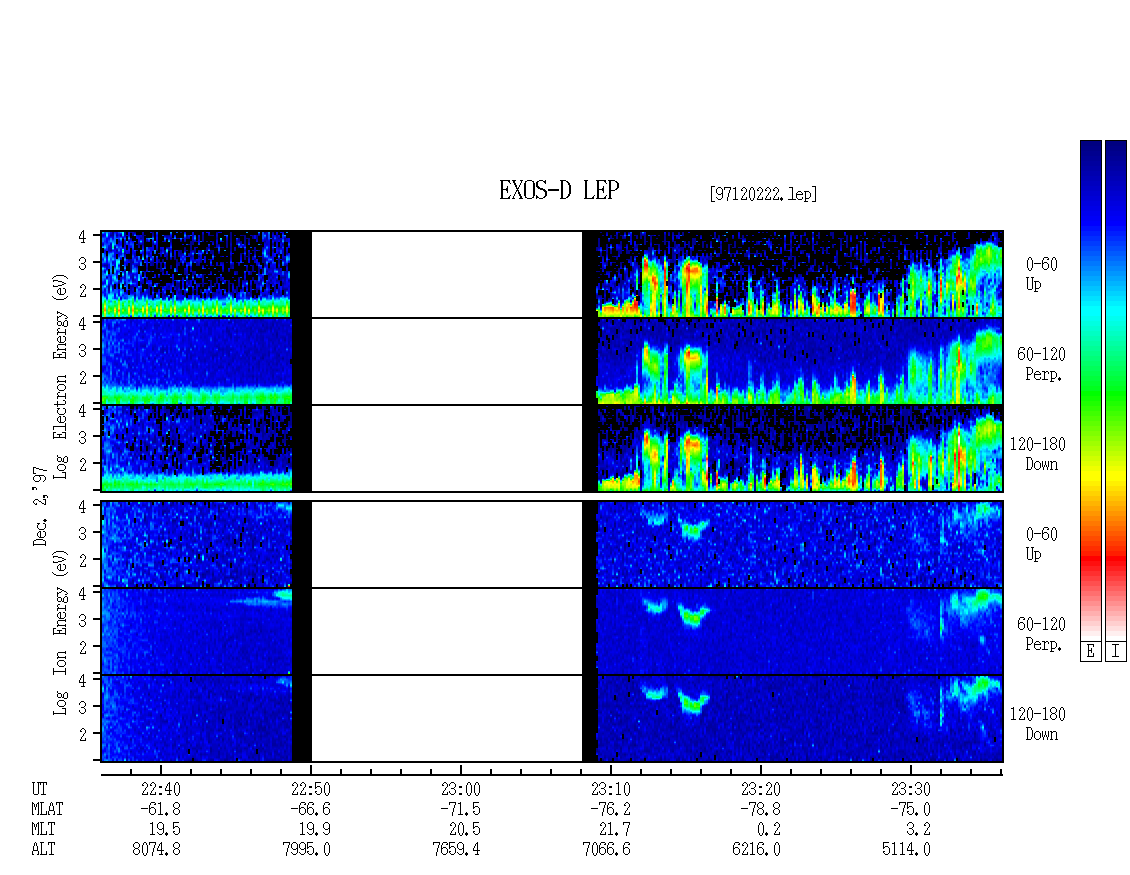
Task: Click the MLAT value -75.0
Action: coord(911,809)
